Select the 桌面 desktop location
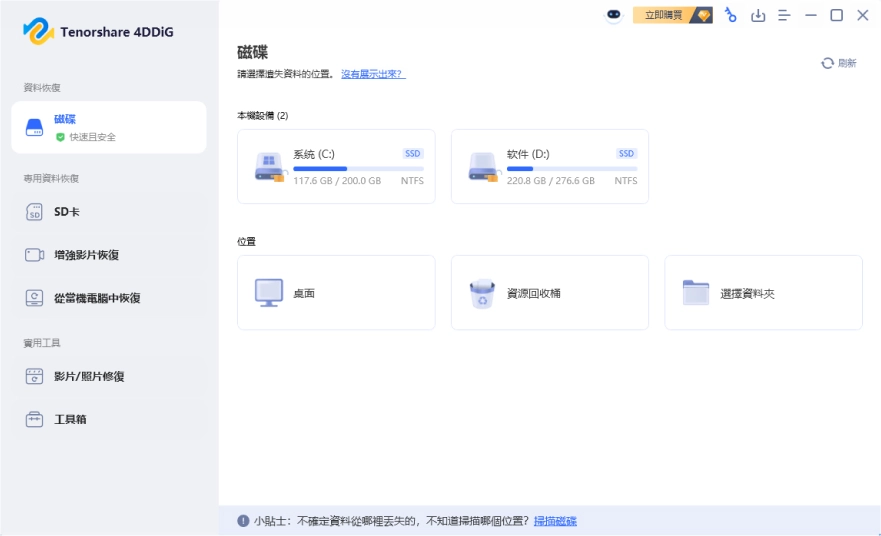 (x=336, y=293)
